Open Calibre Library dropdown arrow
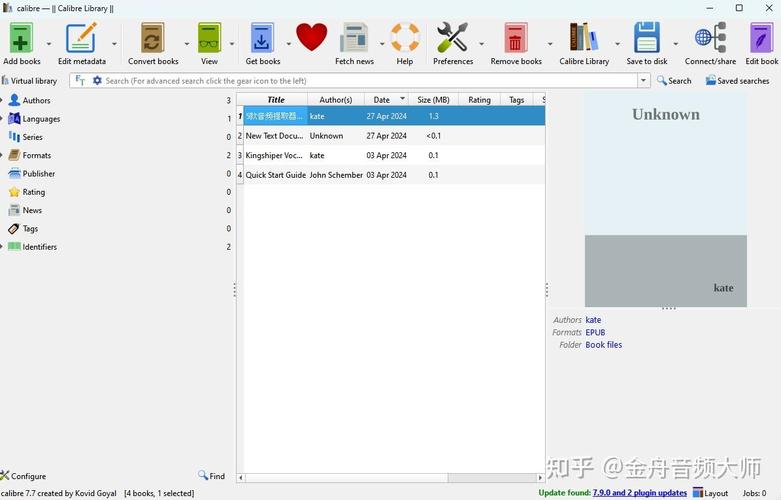This screenshot has height=500, width=781. pyautogui.click(x=618, y=44)
